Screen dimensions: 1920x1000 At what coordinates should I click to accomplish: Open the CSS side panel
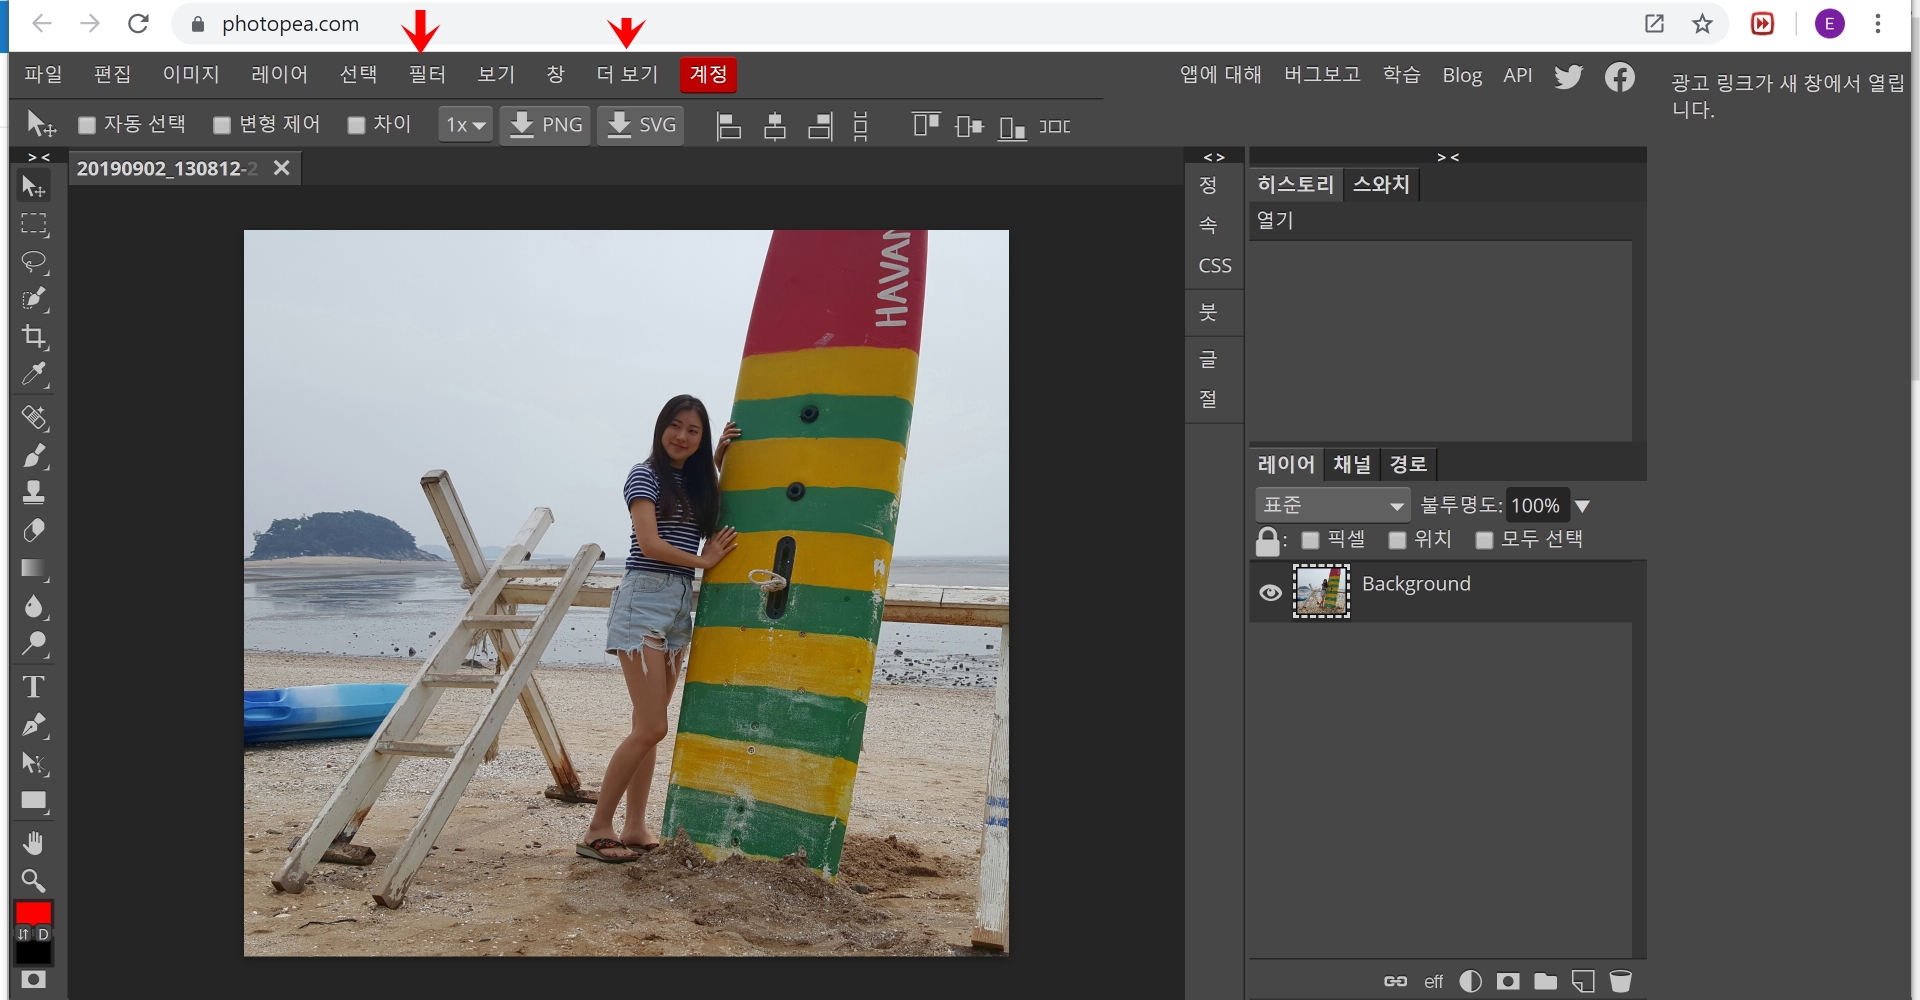pyautogui.click(x=1215, y=266)
